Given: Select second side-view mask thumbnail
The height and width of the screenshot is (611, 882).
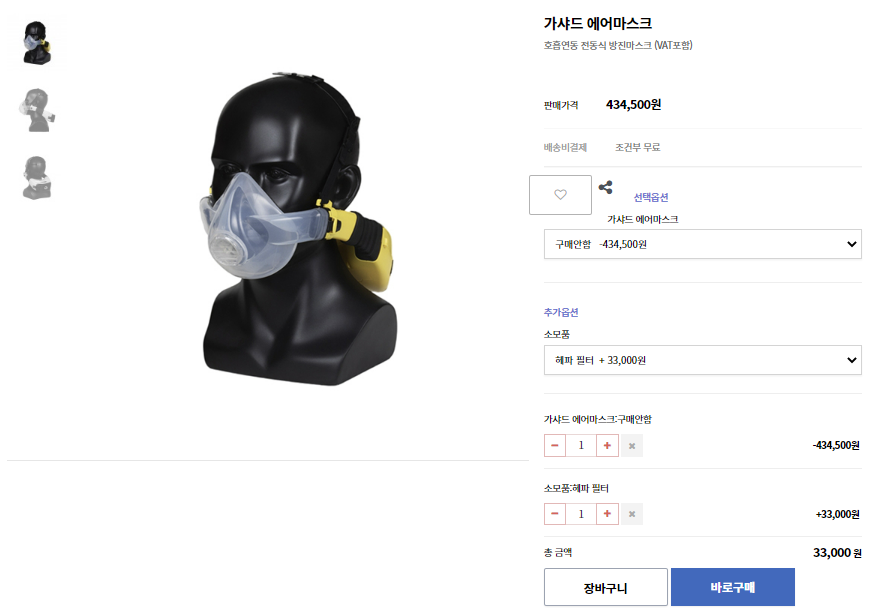Looking at the screenshot, I should [37, 110].
